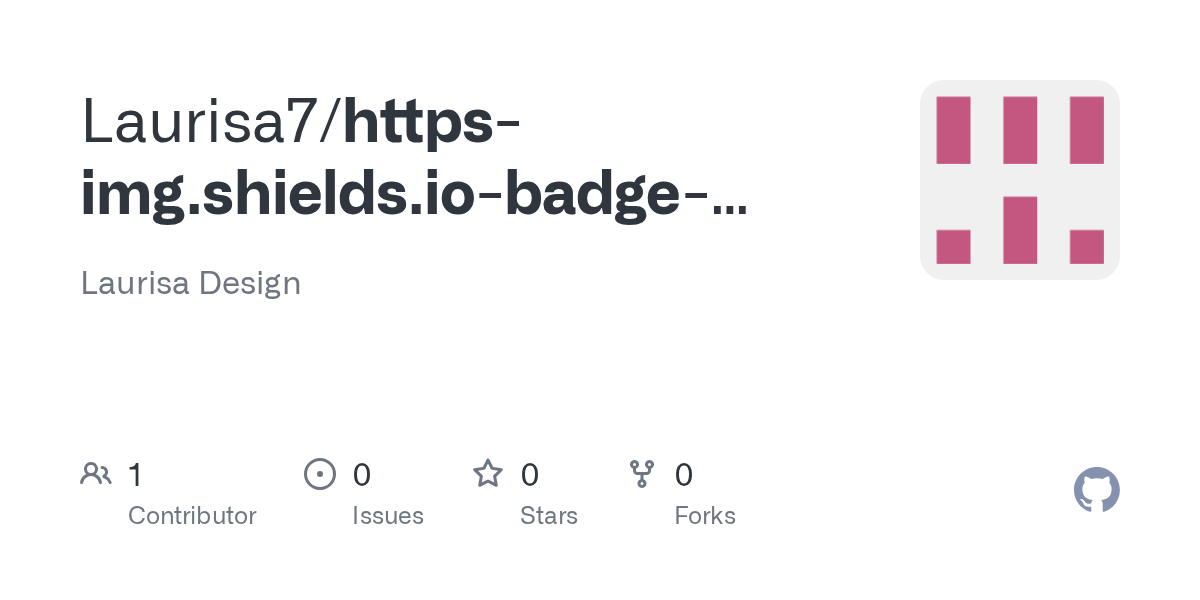Select the contributor count number 1
Viewport: 1200px width, 600px height.
pos(135,475)
